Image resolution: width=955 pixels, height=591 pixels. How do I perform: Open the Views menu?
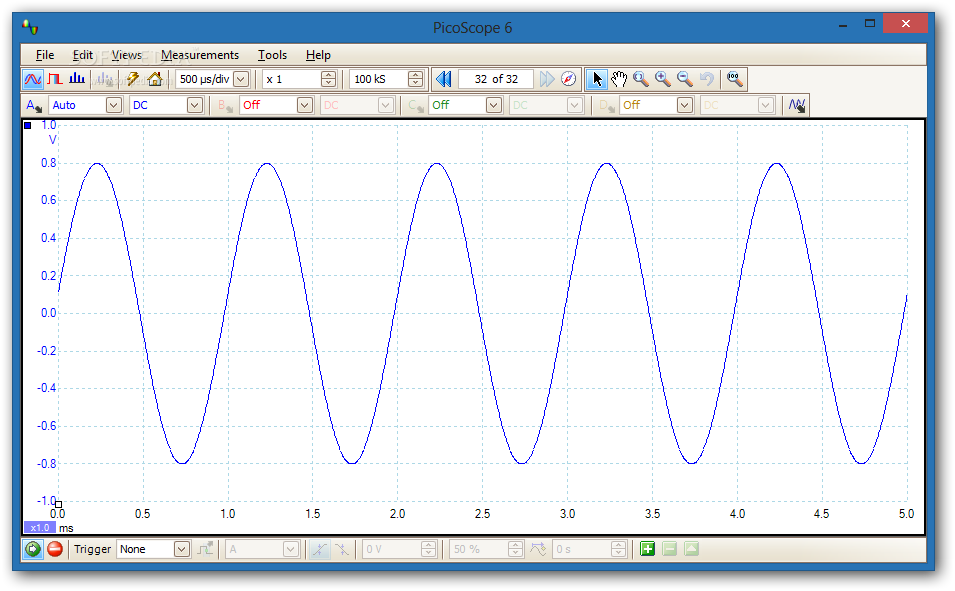[126, 55]
